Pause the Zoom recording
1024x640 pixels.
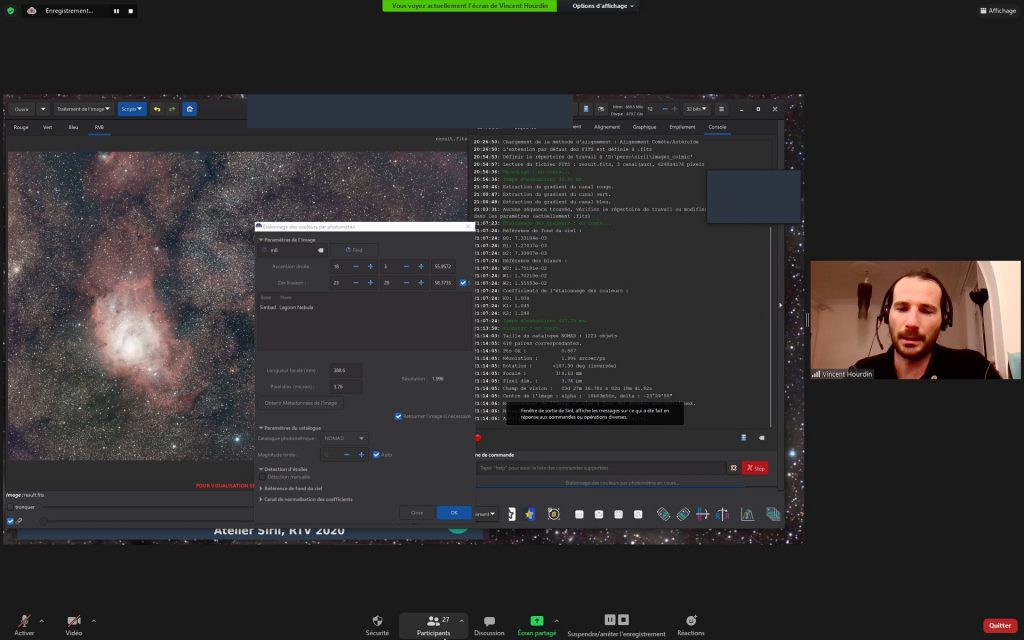tap(116, 11)
